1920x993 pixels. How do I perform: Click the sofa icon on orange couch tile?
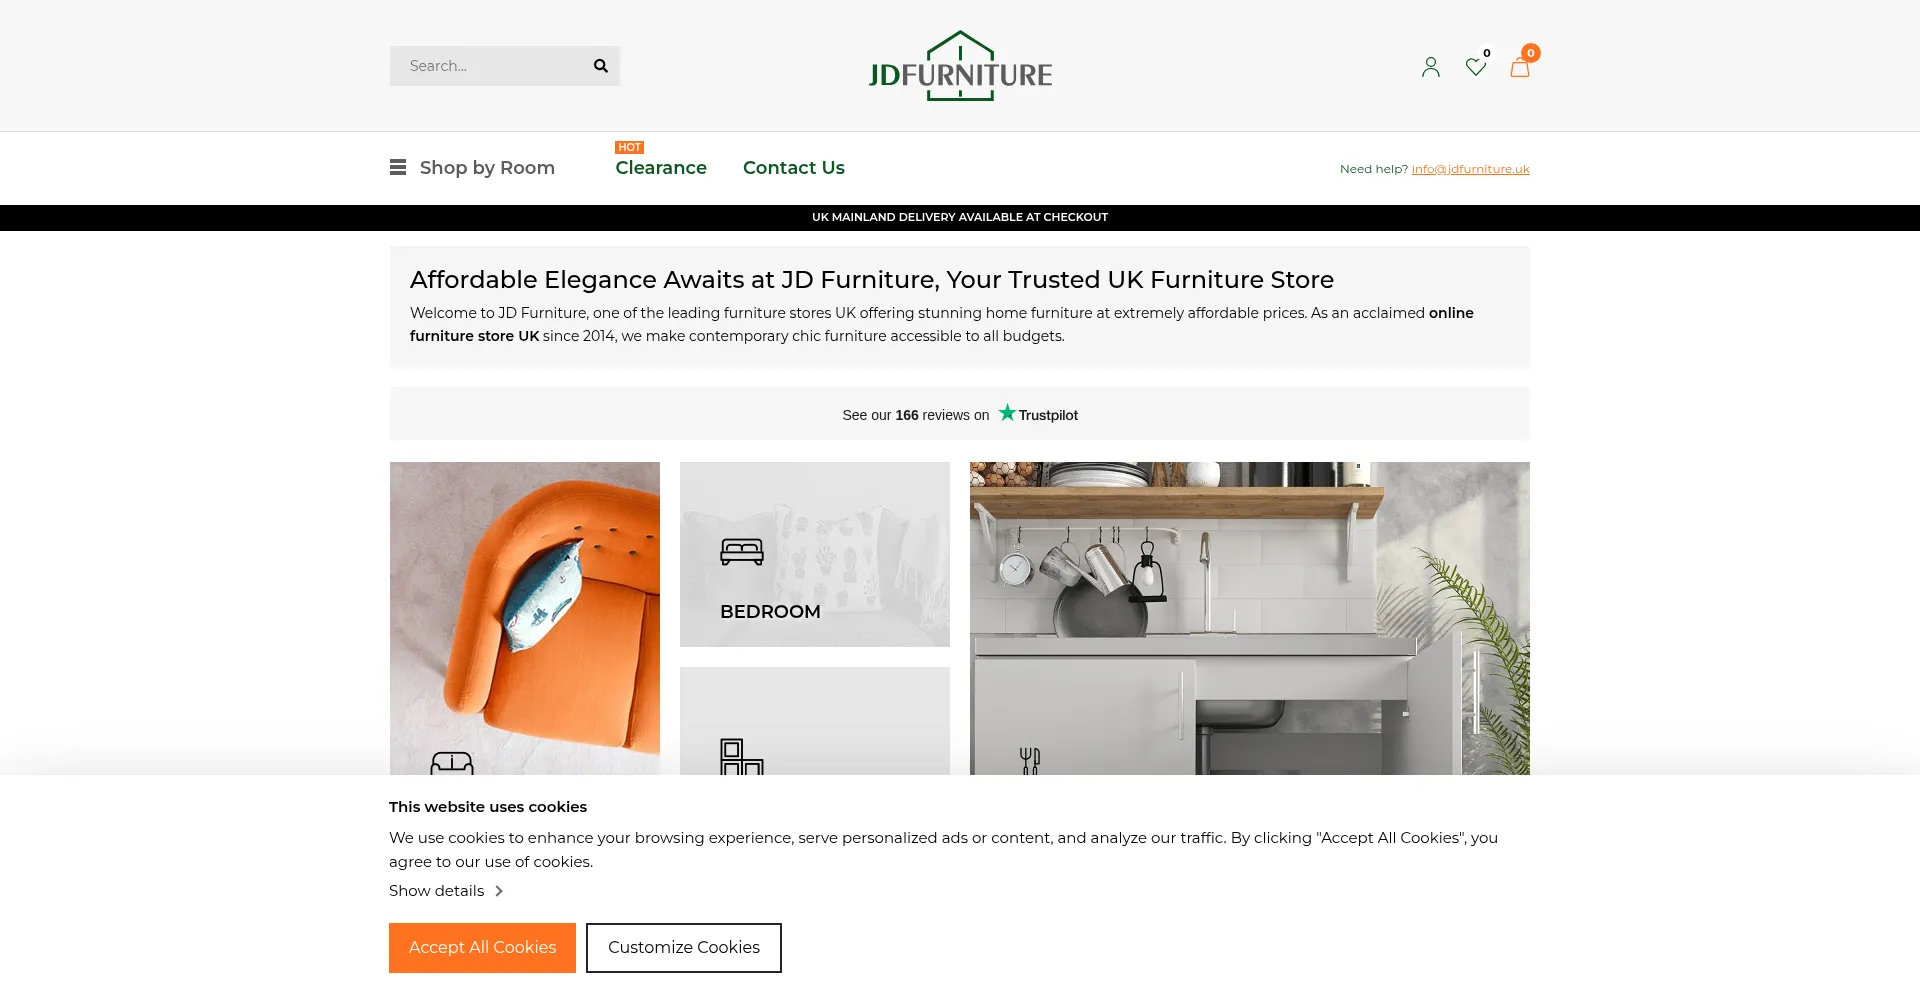(x=452, y=763)
